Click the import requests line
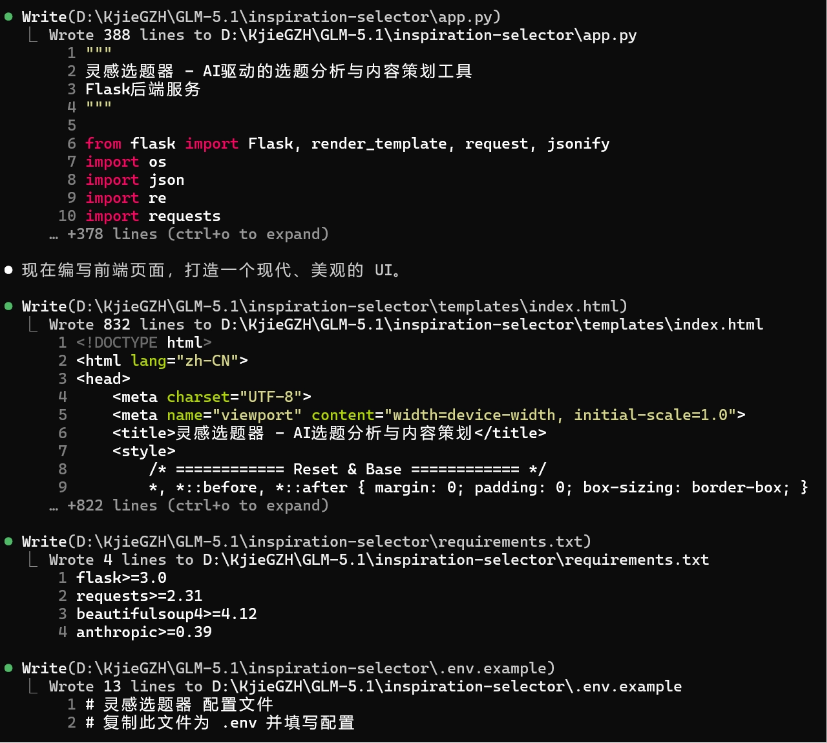Image resolution: width=827 pixels, height=743 pixels. pos(153,216)
